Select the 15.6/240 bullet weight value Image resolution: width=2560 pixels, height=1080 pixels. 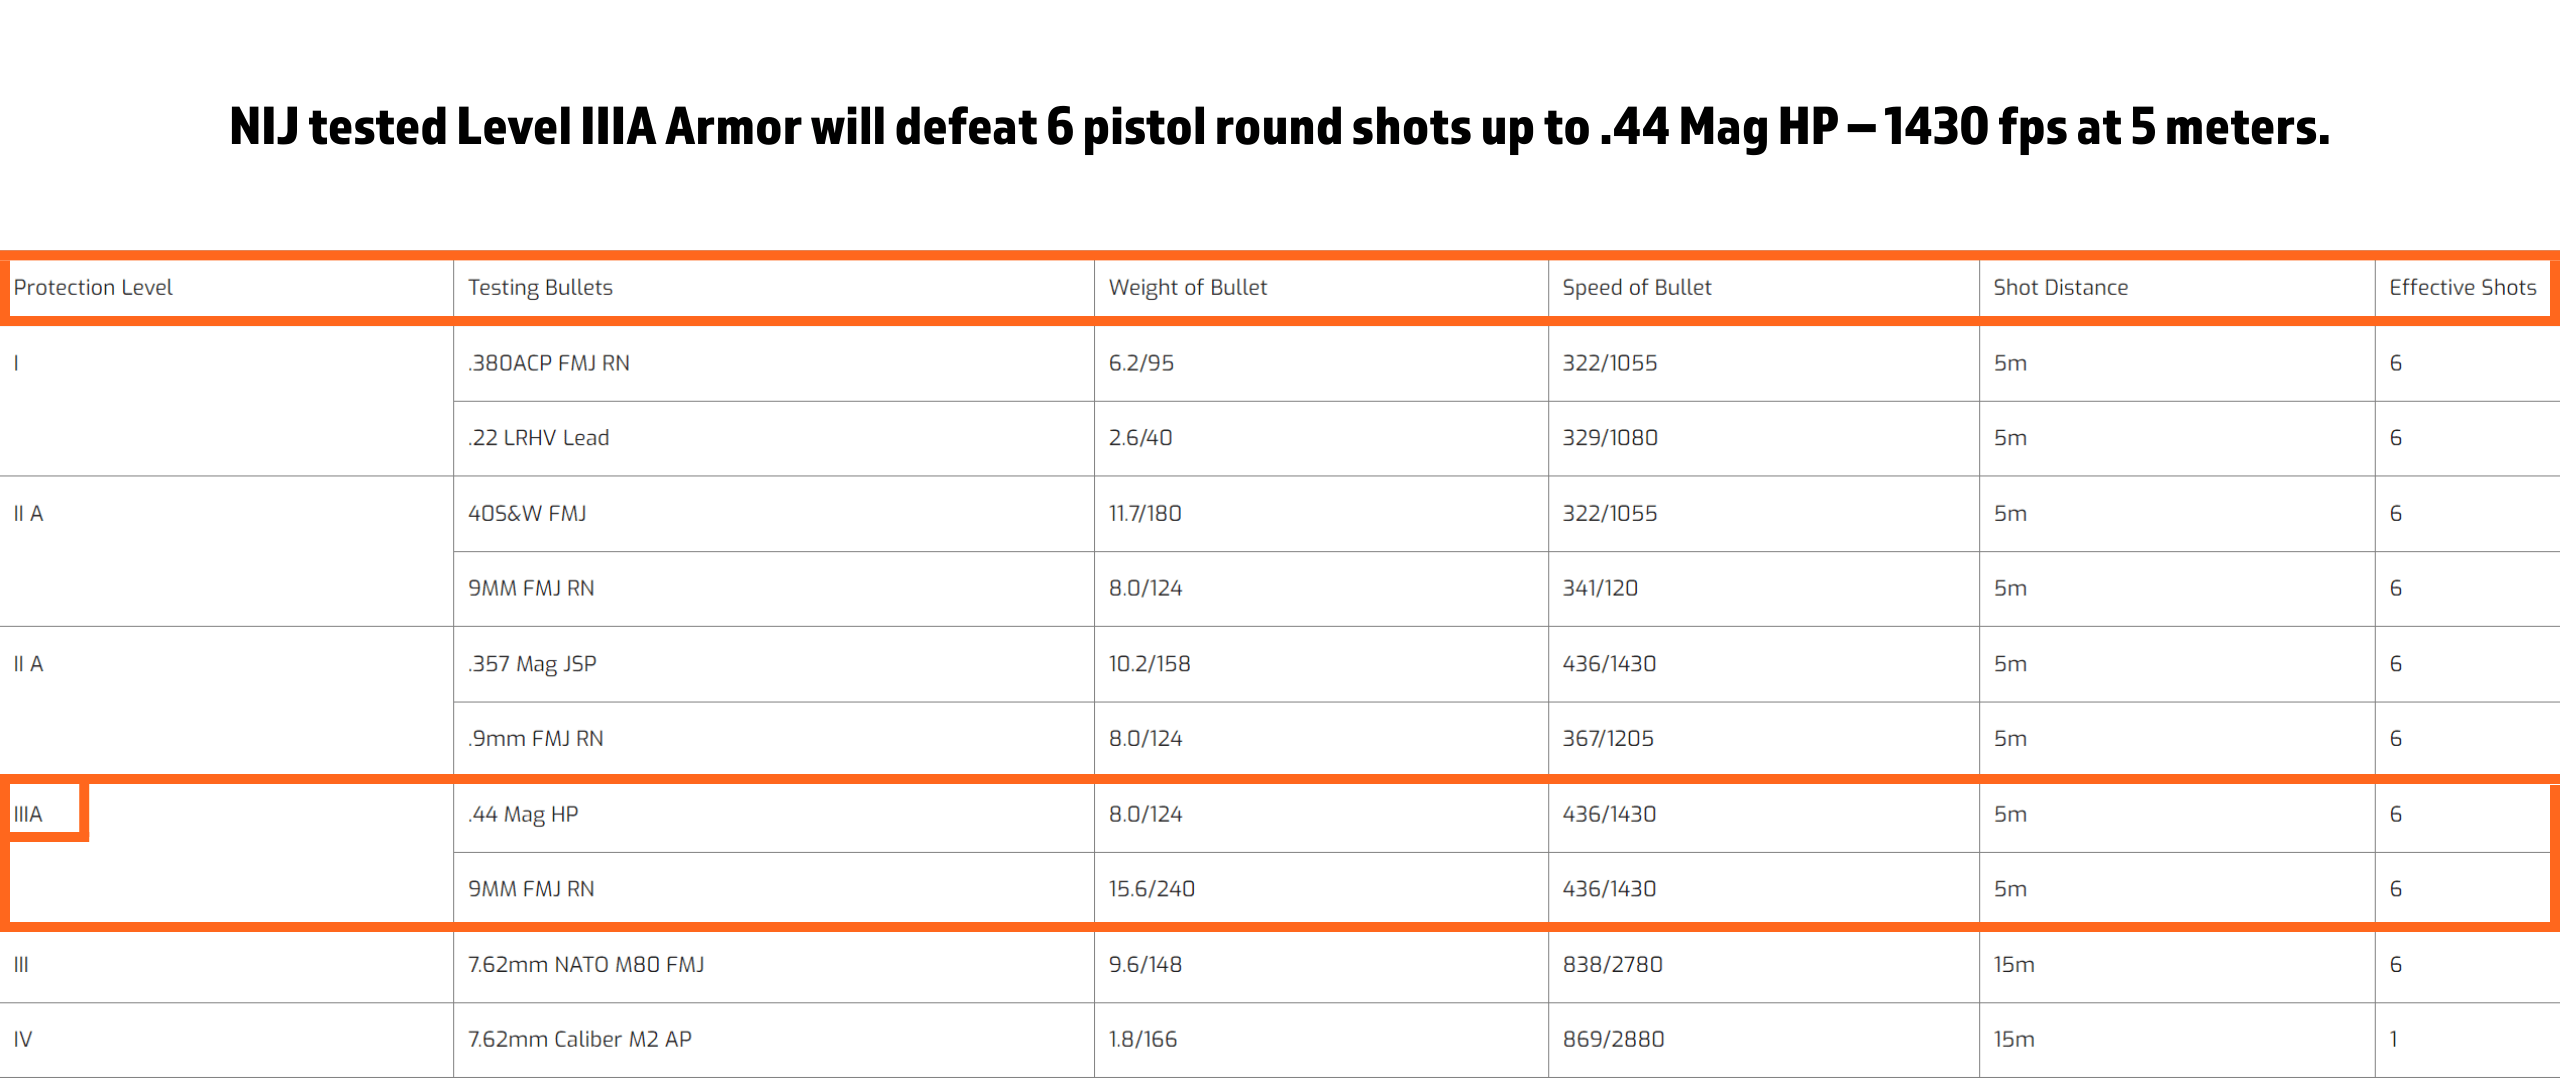click(1151, 889)
